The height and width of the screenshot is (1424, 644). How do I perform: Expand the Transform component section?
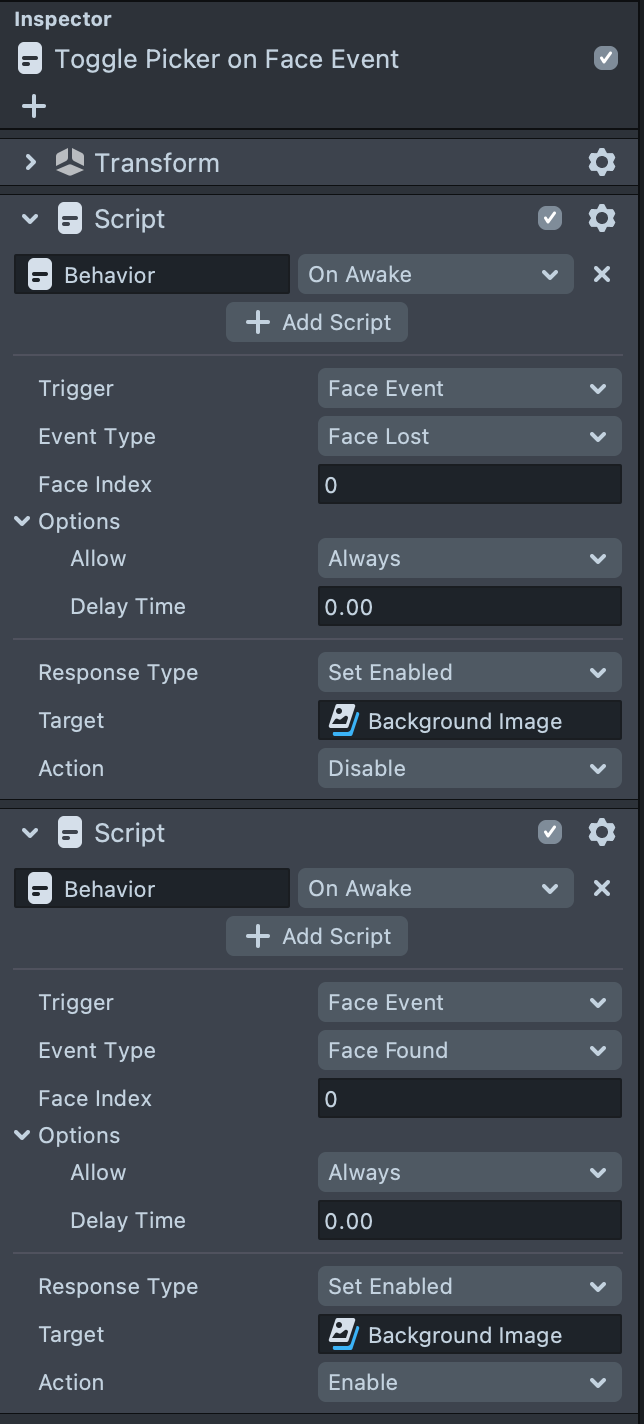[x=30, y=162]
